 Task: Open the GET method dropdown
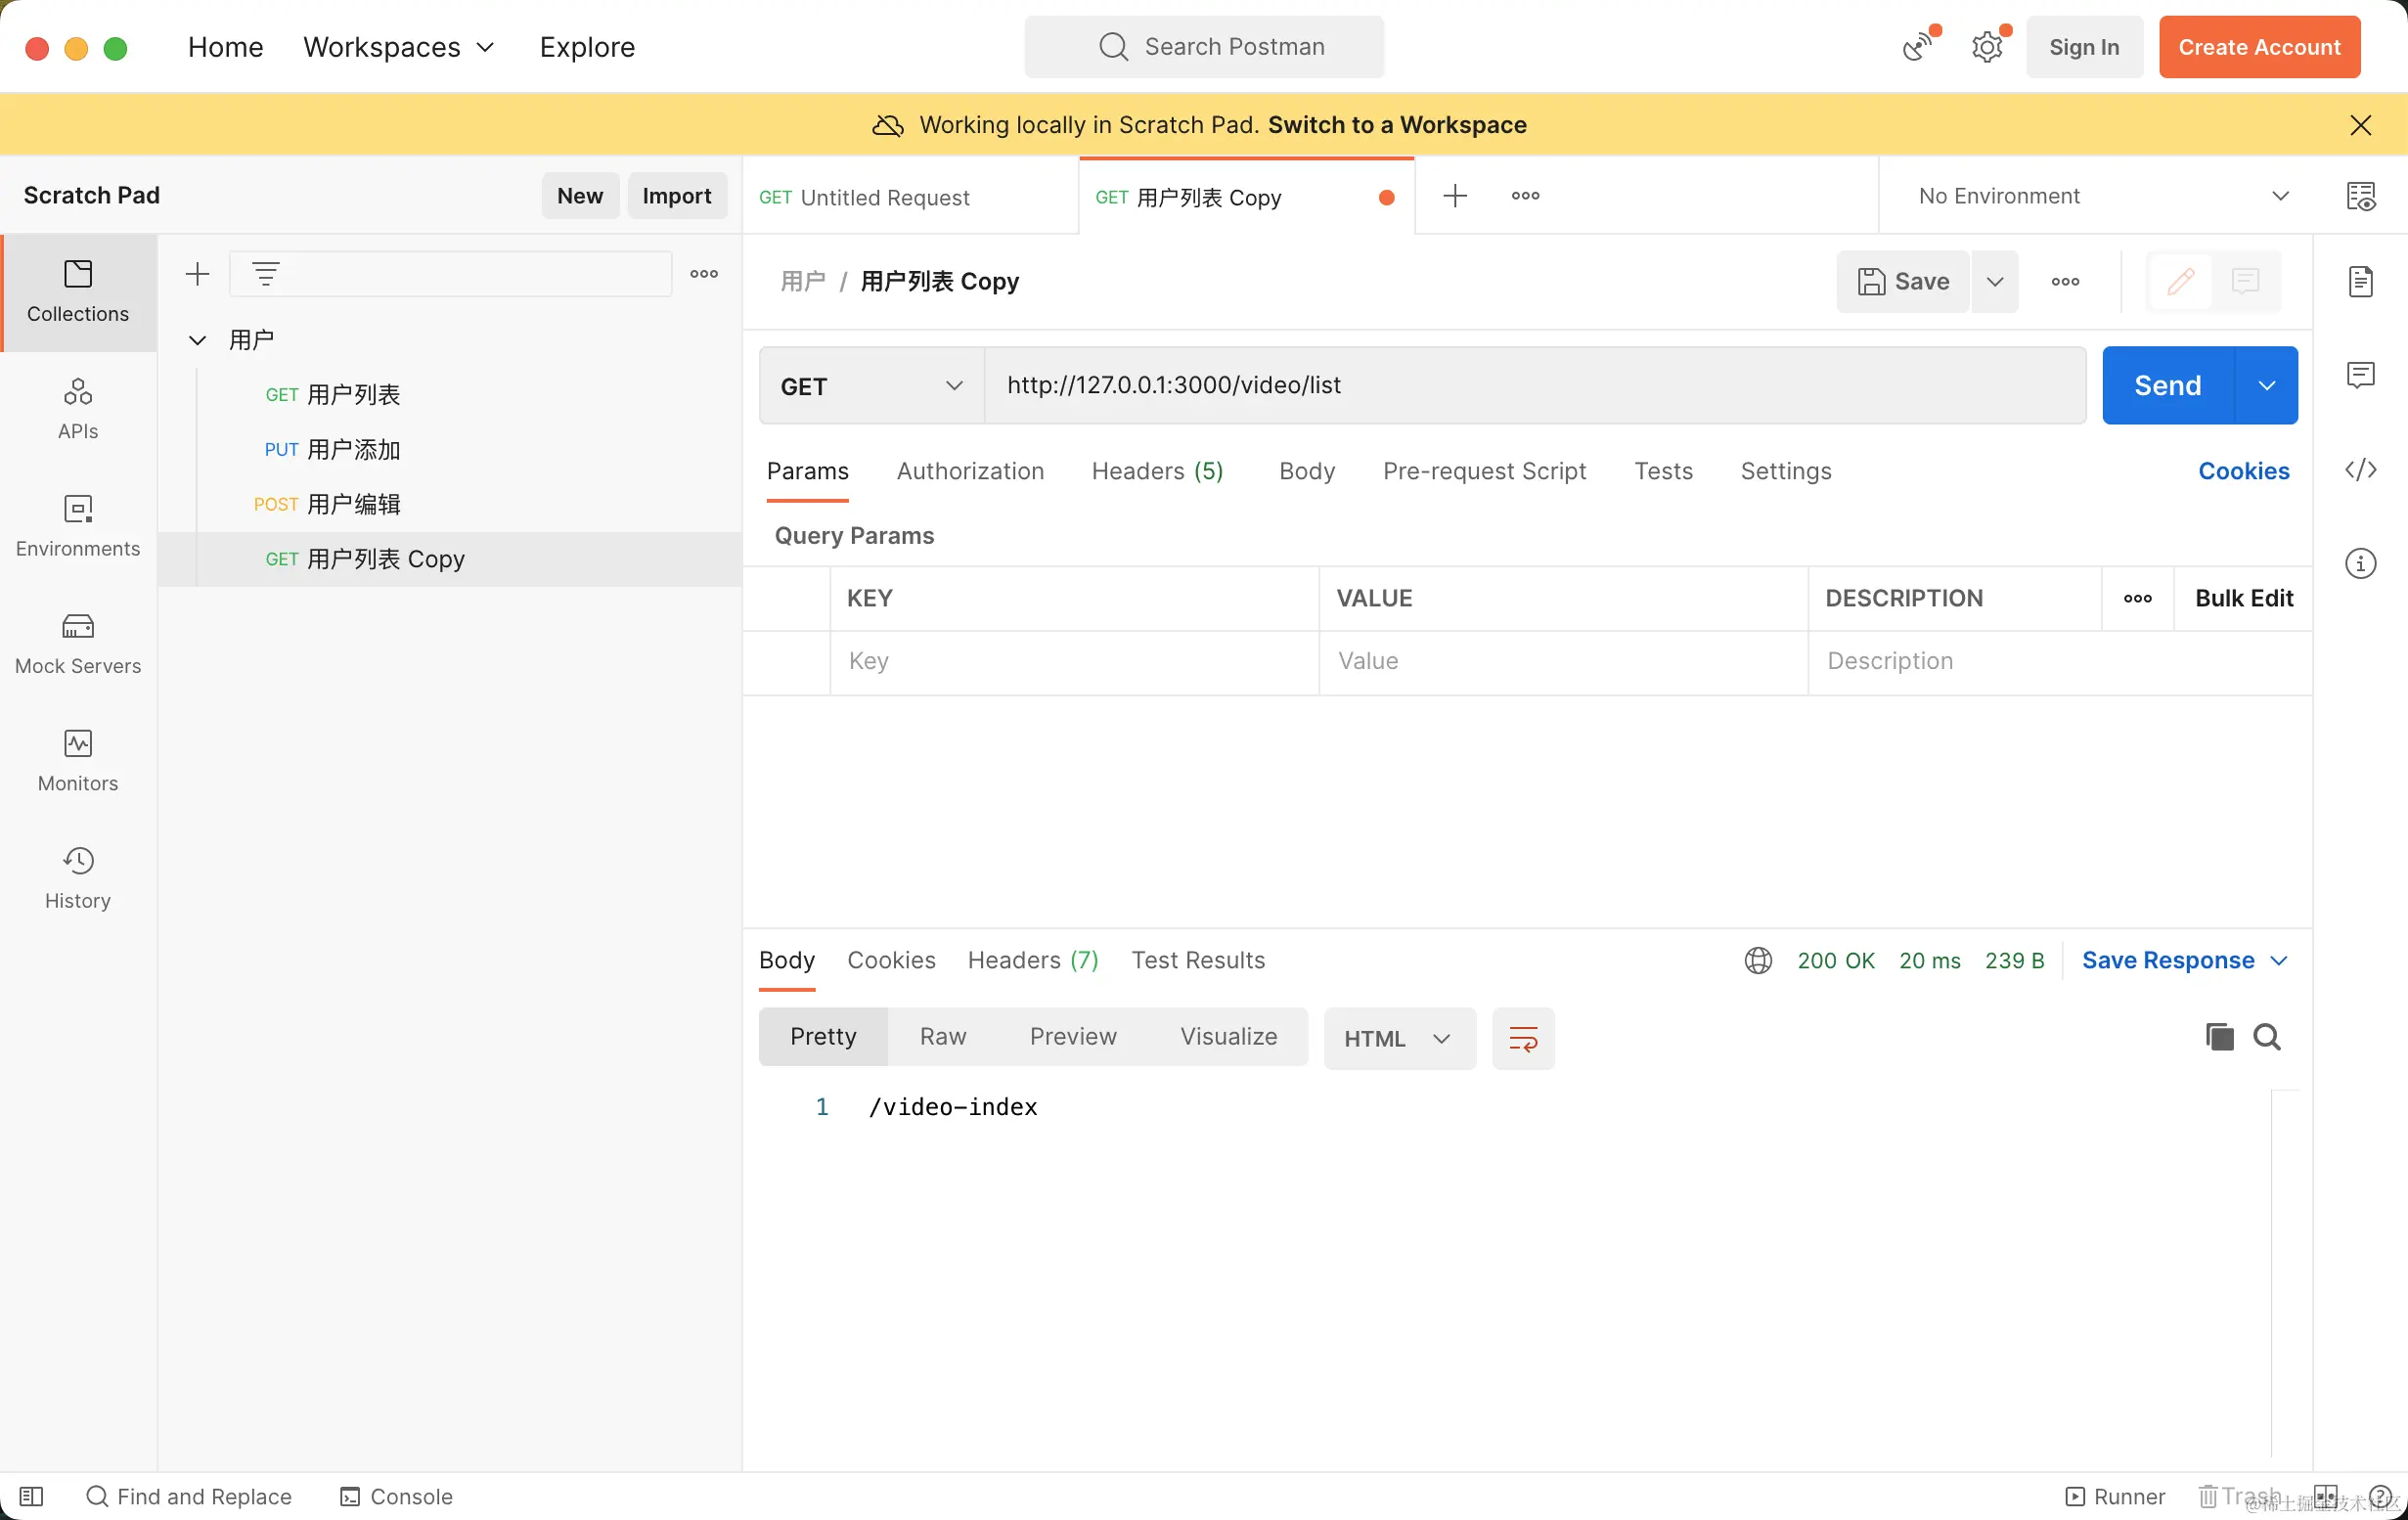[x=870, y=386]
